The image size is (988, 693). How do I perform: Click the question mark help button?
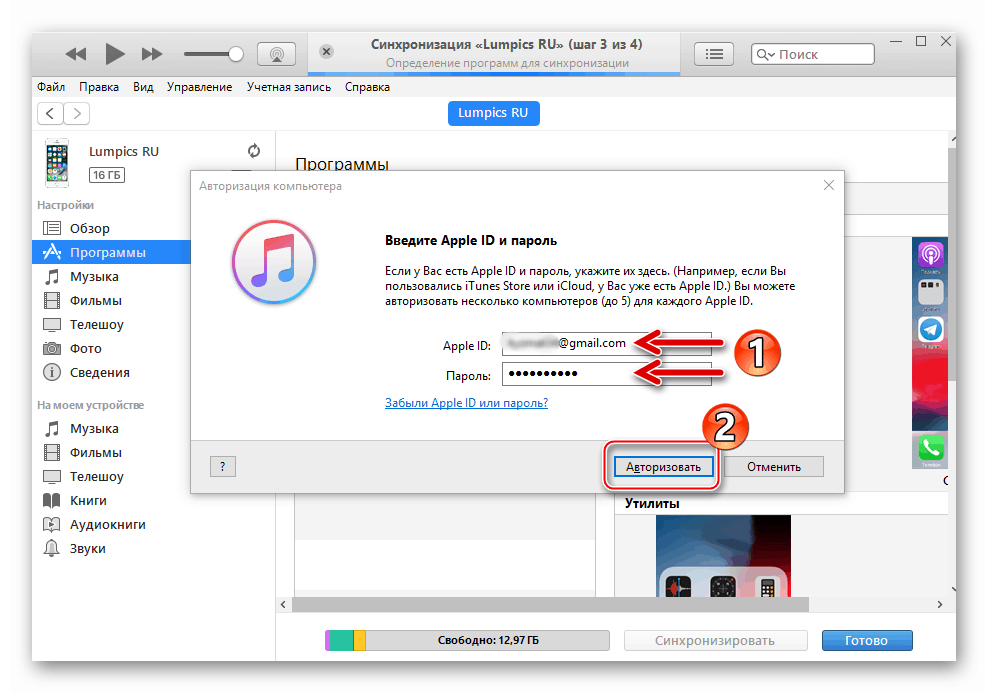click(222, 467)
